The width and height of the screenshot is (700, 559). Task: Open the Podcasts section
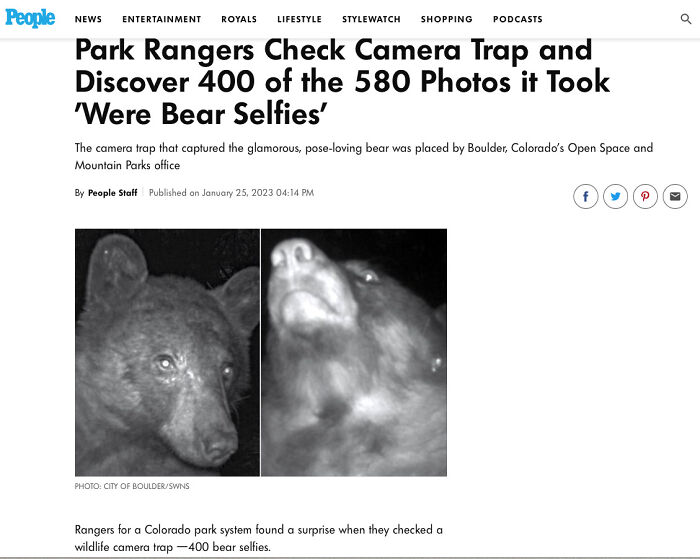pos(518,19)
